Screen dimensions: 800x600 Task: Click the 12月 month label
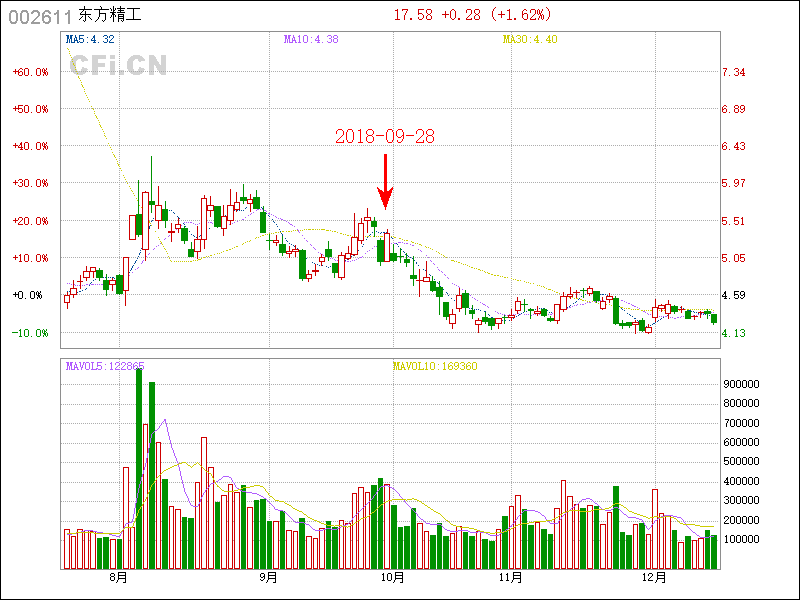(x=655, y=578)
